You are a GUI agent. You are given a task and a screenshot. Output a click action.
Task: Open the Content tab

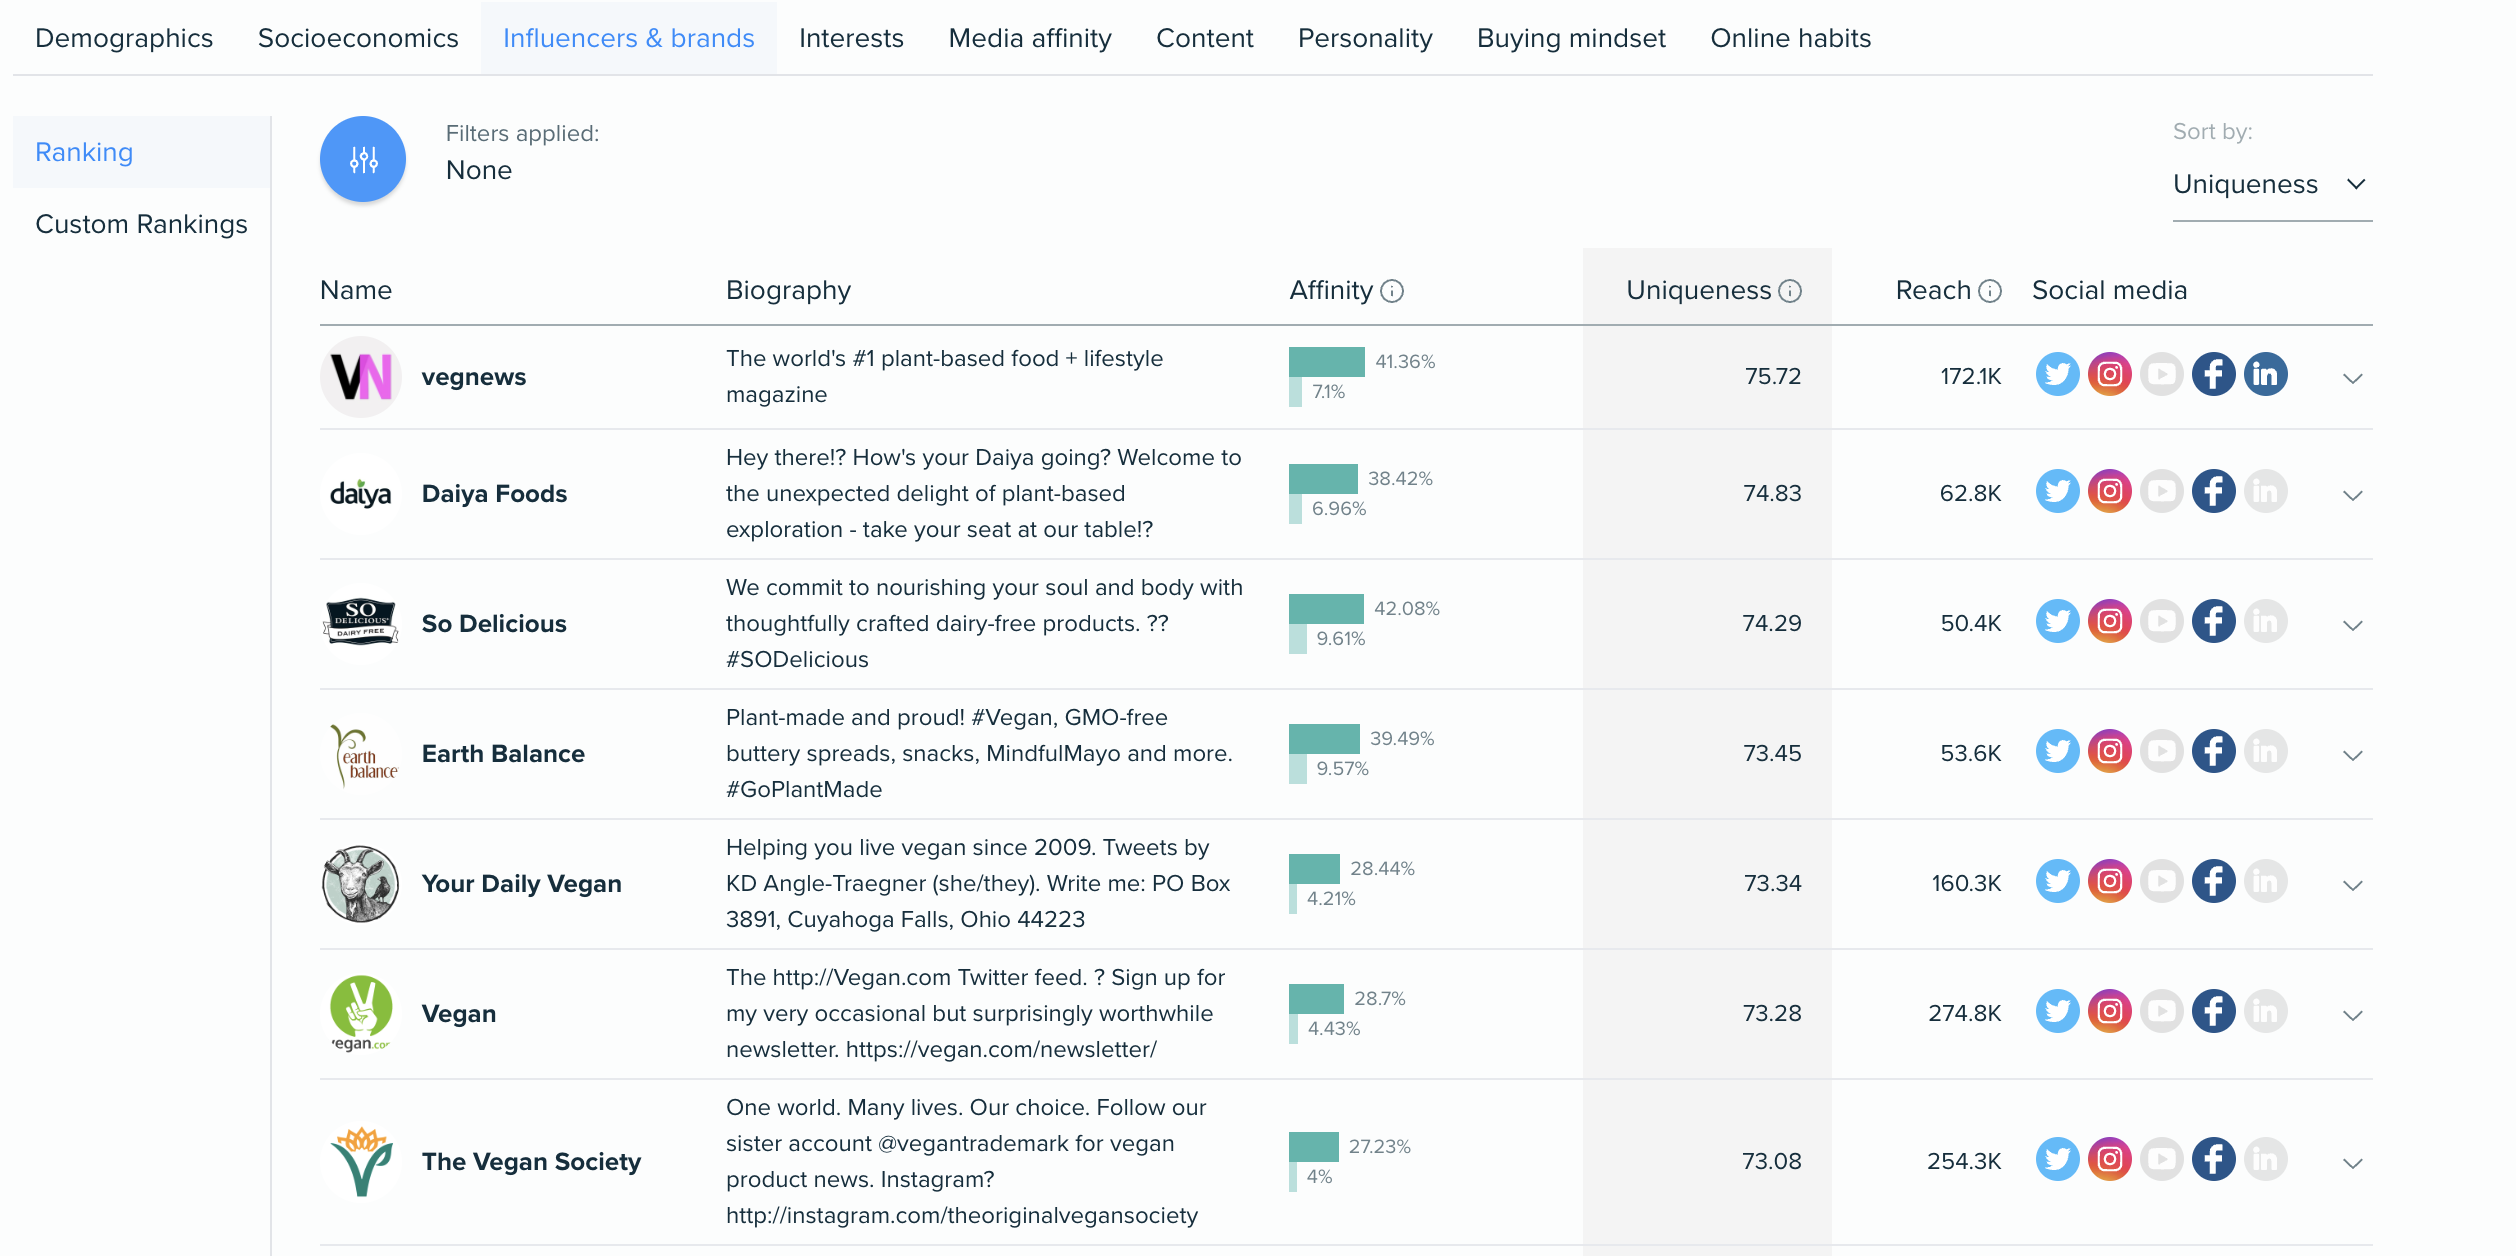point(1204,38)
